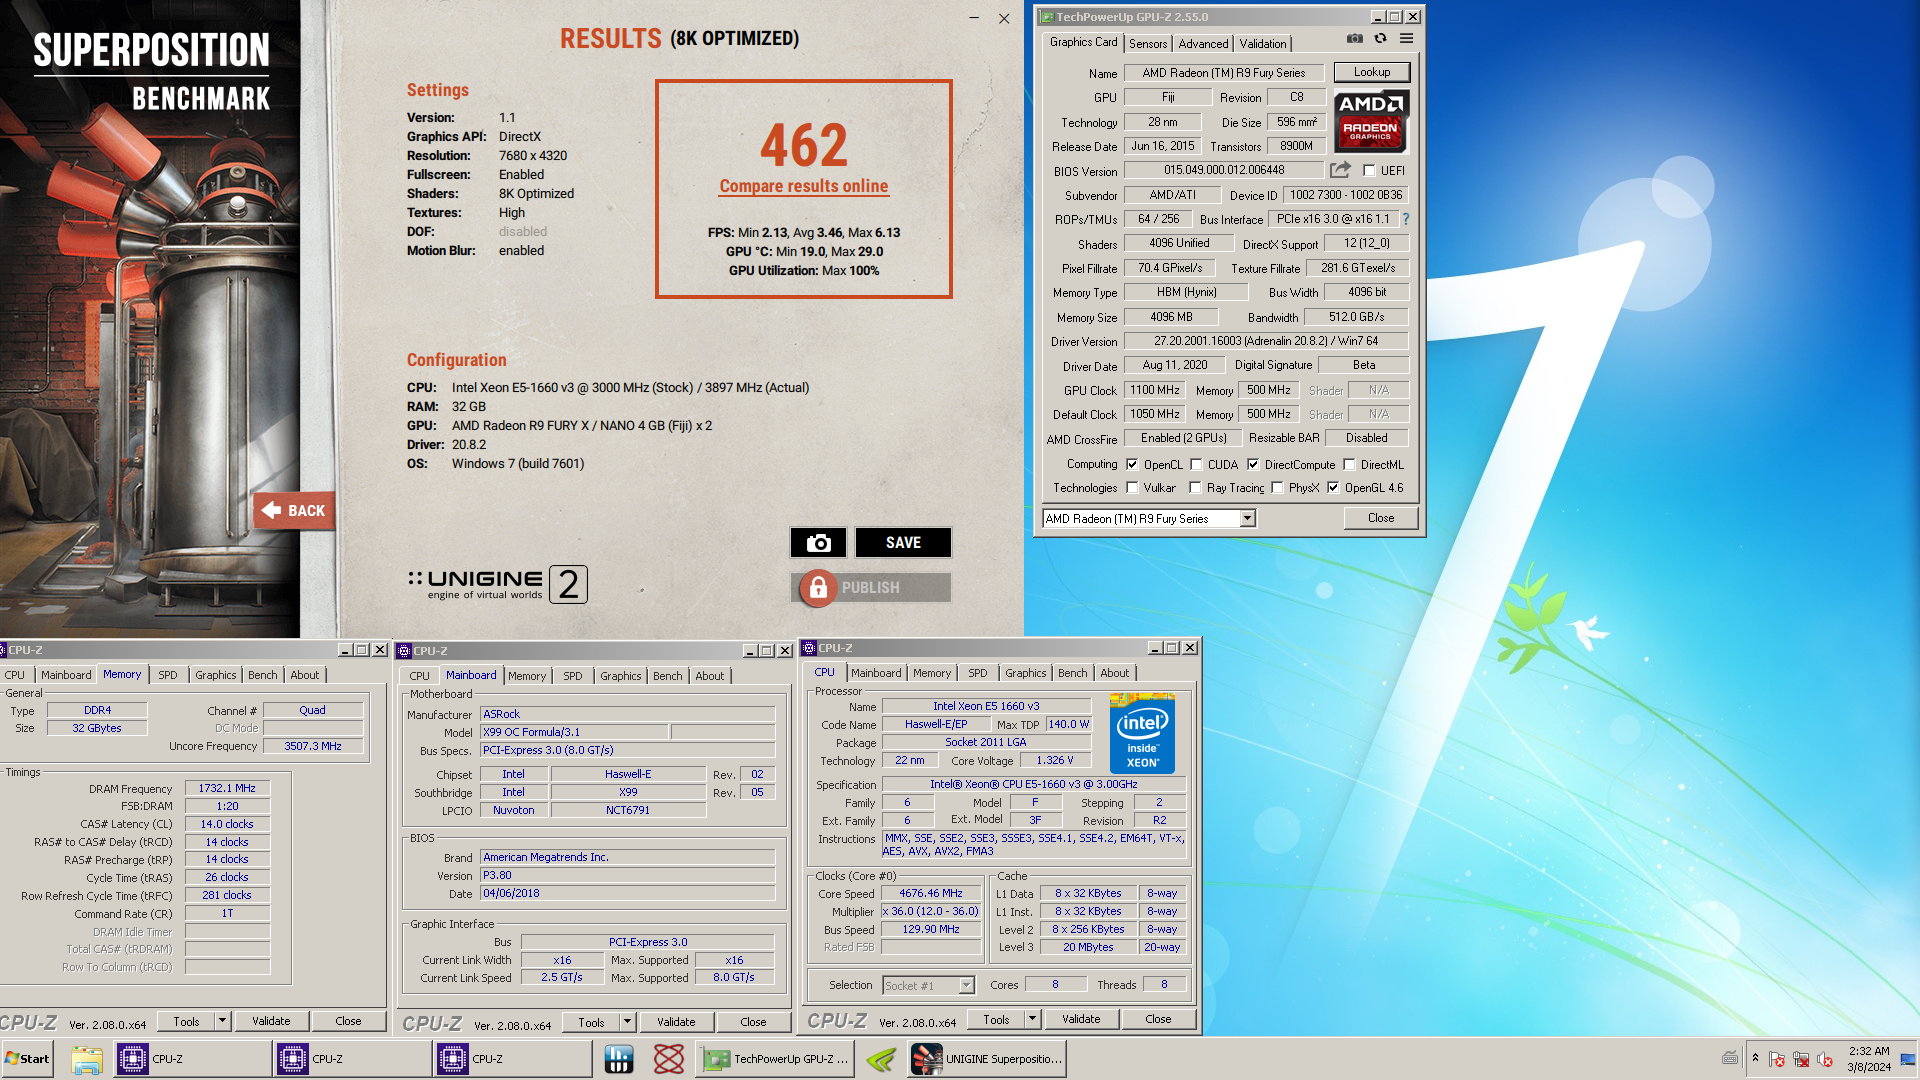This screenshot has width=1920, height=1080.
Task: Click the Driver Version field in GPU-Z
Action: tap(1266, 341)
